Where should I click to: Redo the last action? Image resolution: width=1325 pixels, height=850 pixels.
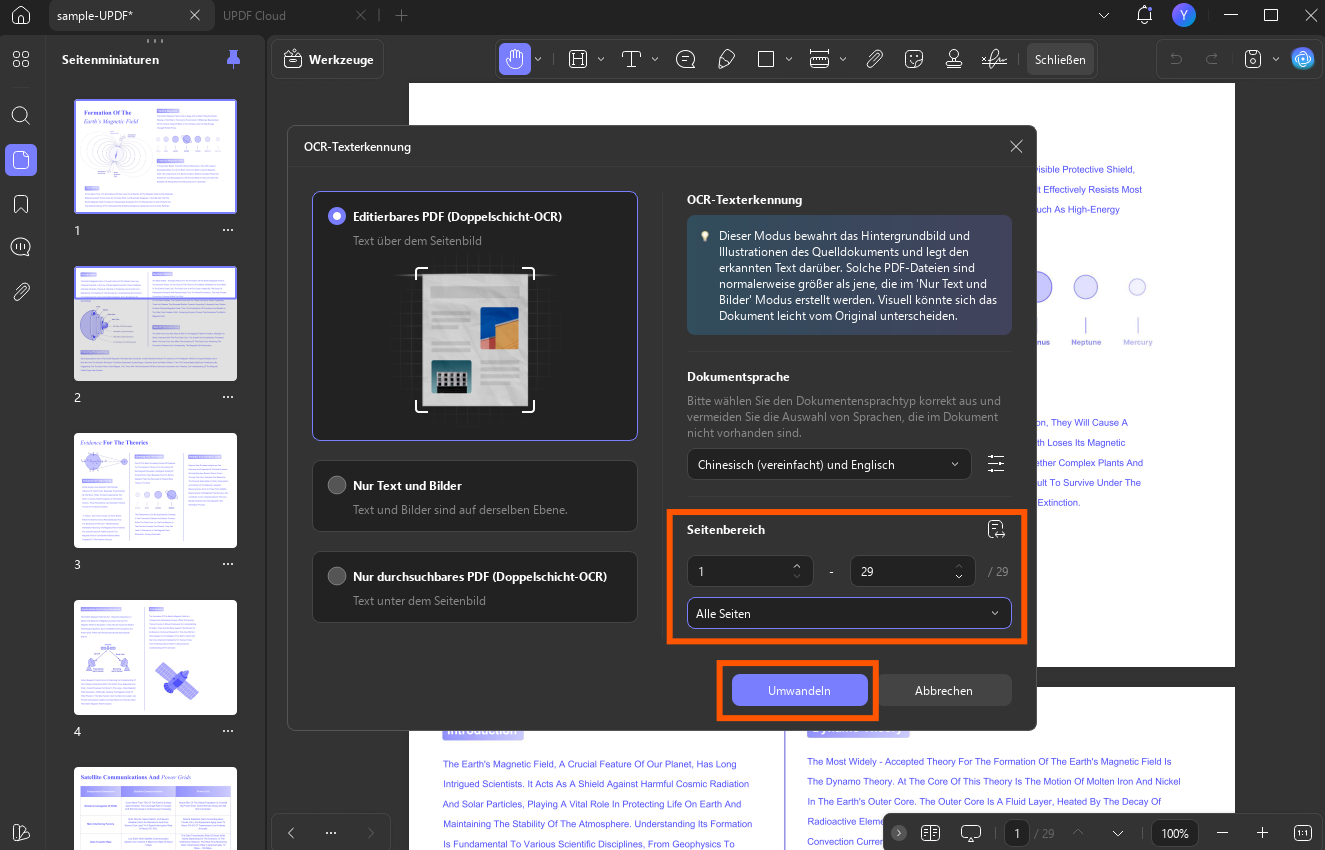tap(1213, 59)
